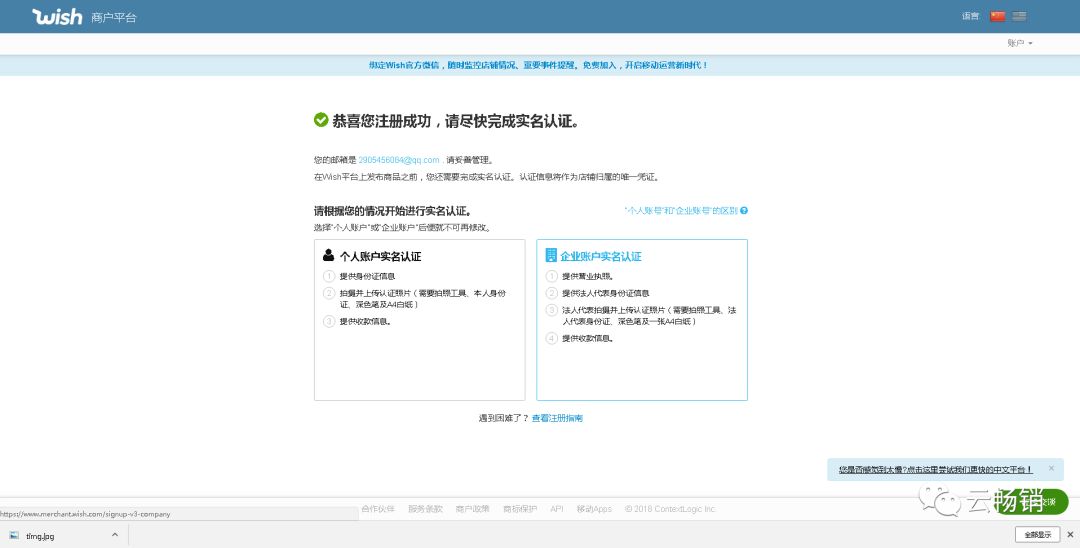Open 商户政策 footer link
This screenshot has width=1080, height=548.
[x=472, y=509]
